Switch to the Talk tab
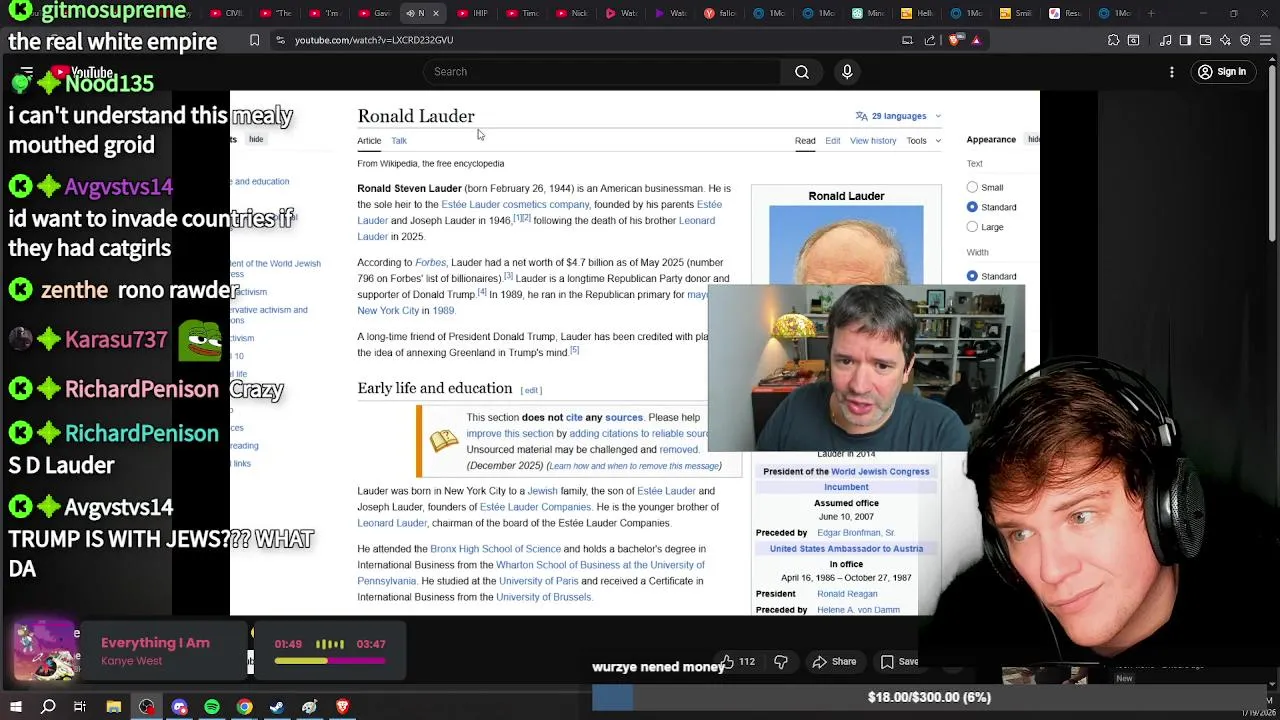The image size is (1280, 720). 399,141
